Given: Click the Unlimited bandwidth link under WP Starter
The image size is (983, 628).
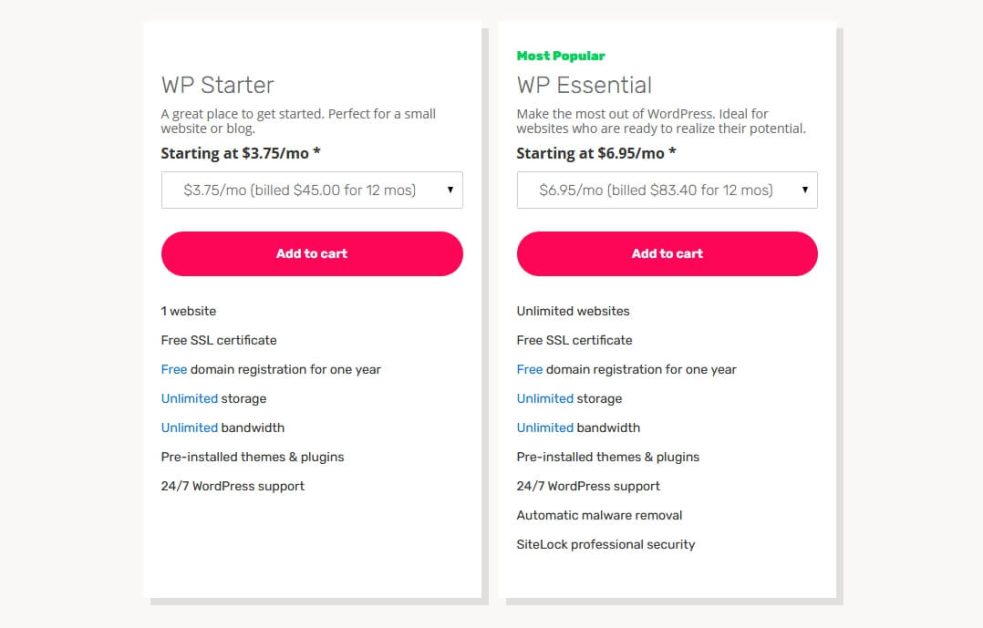Looking at the screenshot, I should click(x=189, y=427).
